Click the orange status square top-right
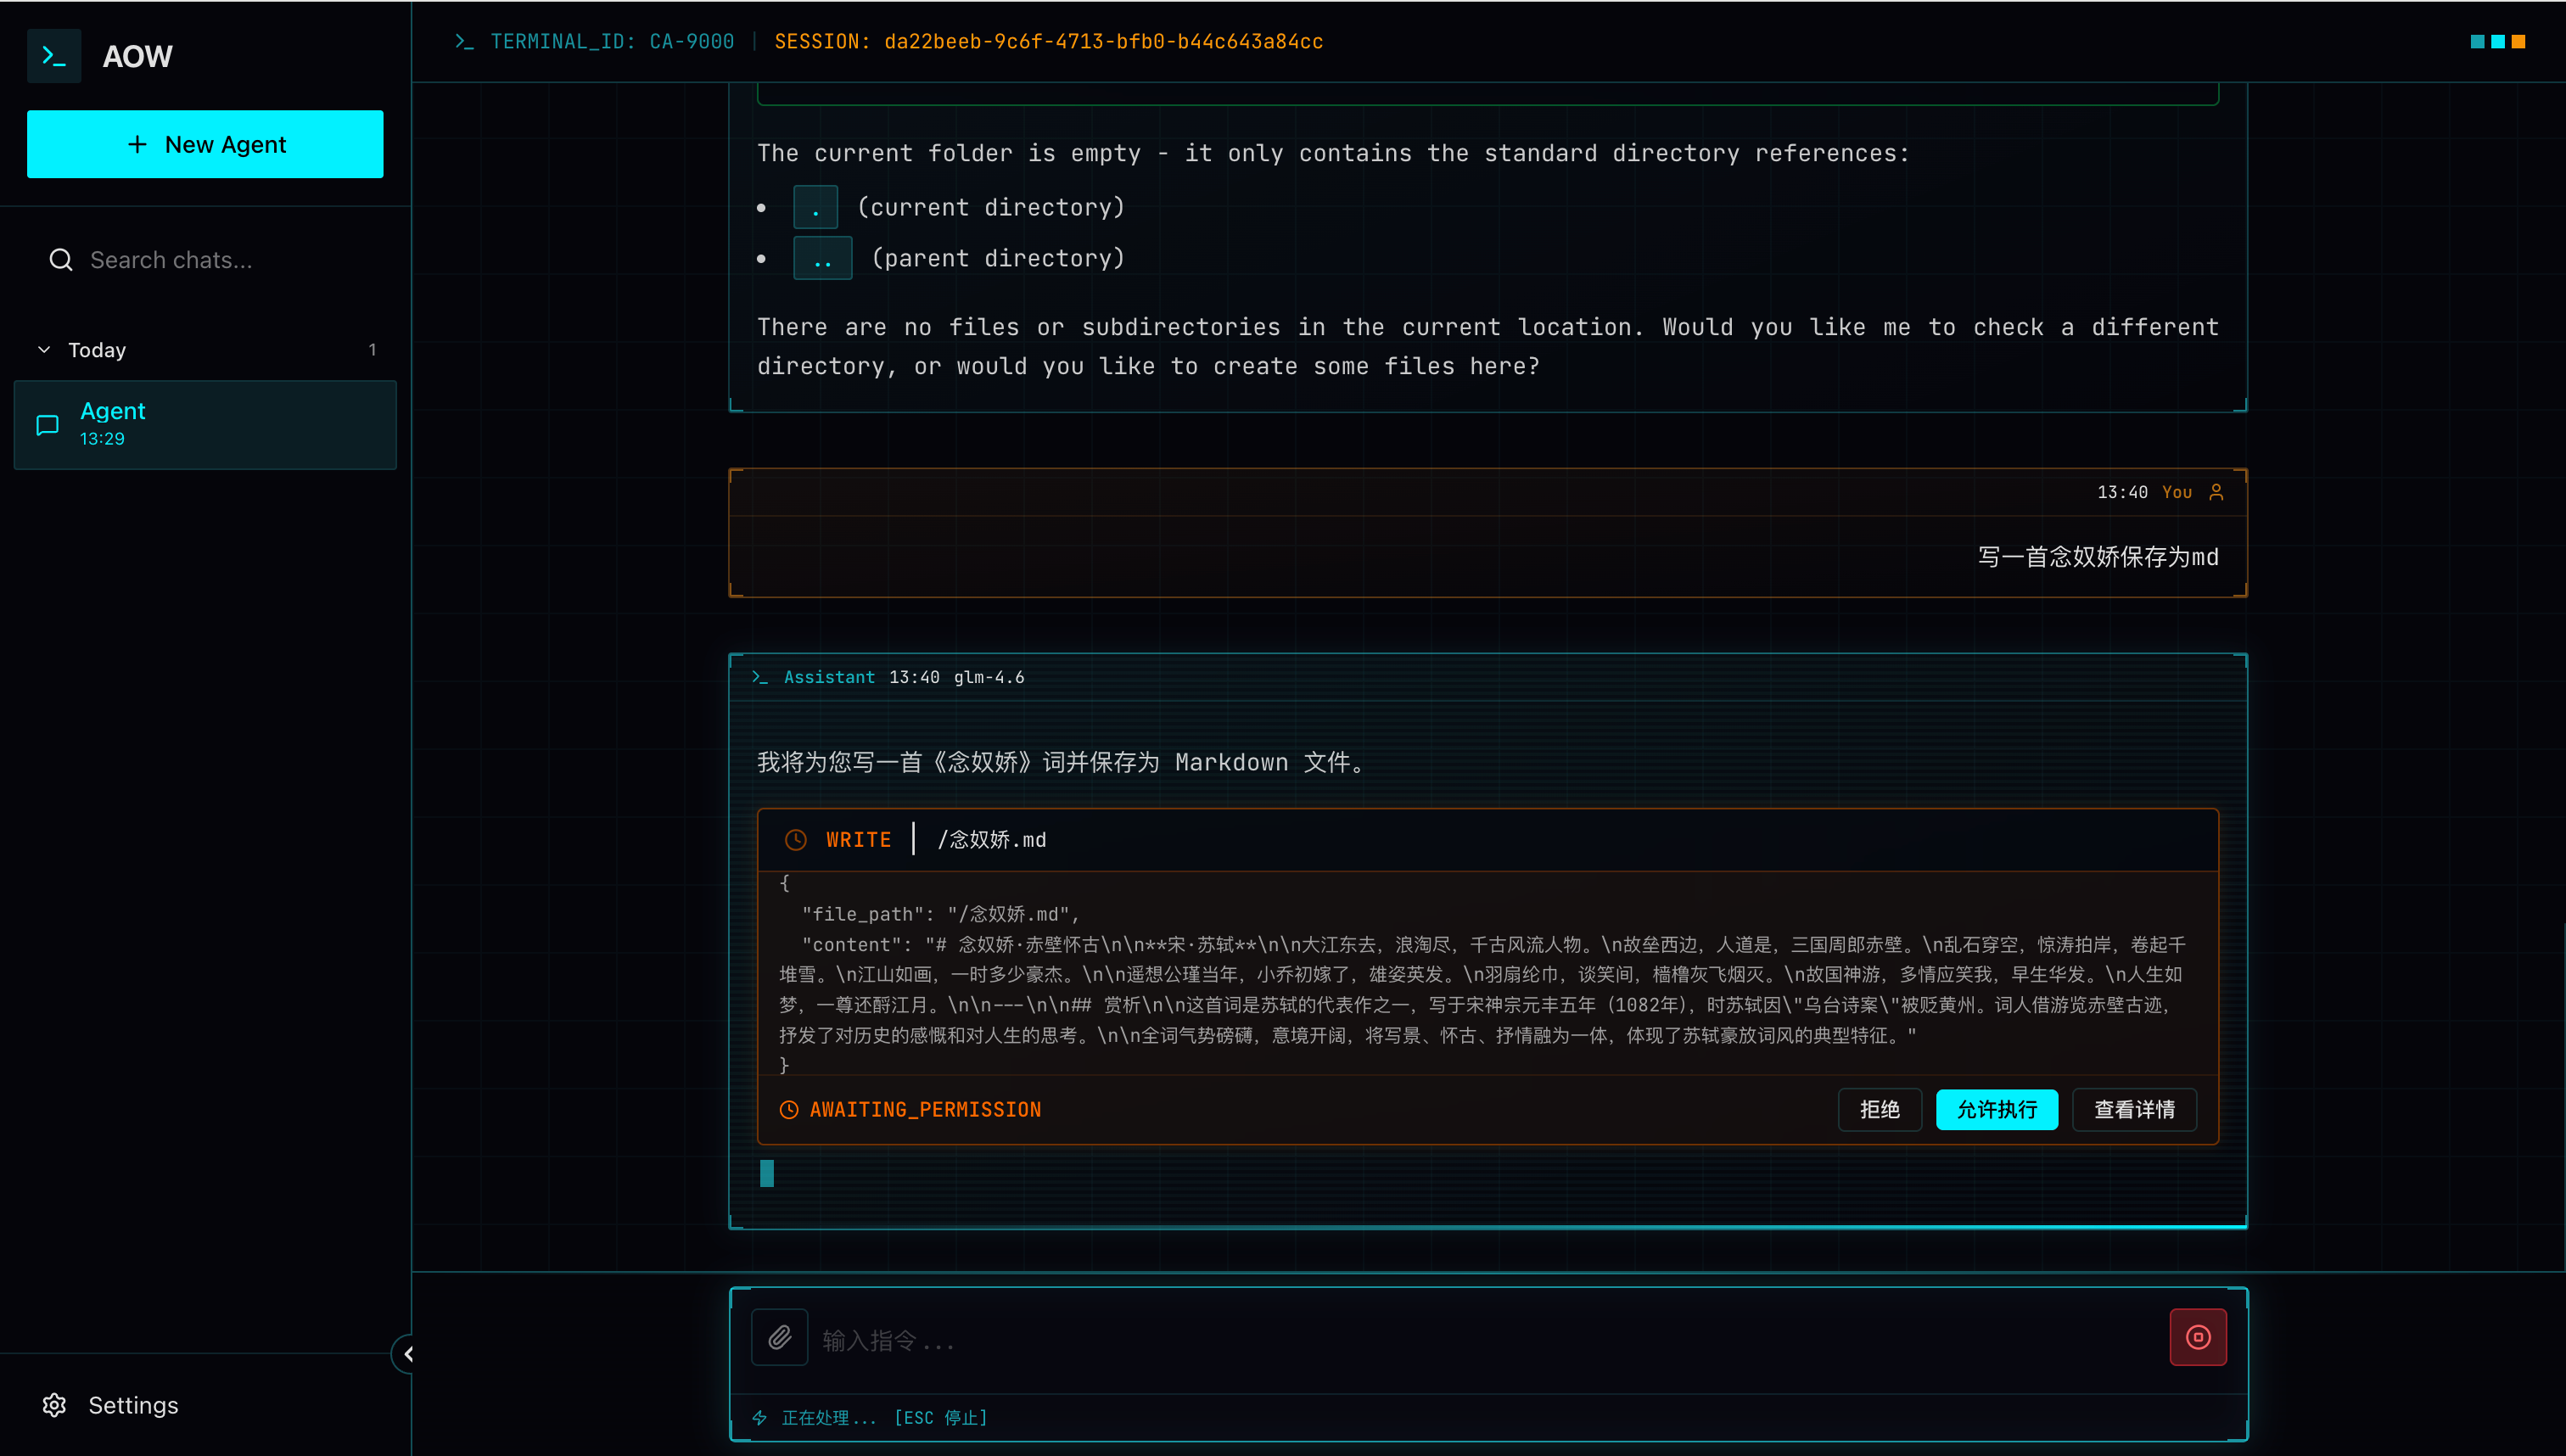2566x1456 pixels. click(2518, 41)
